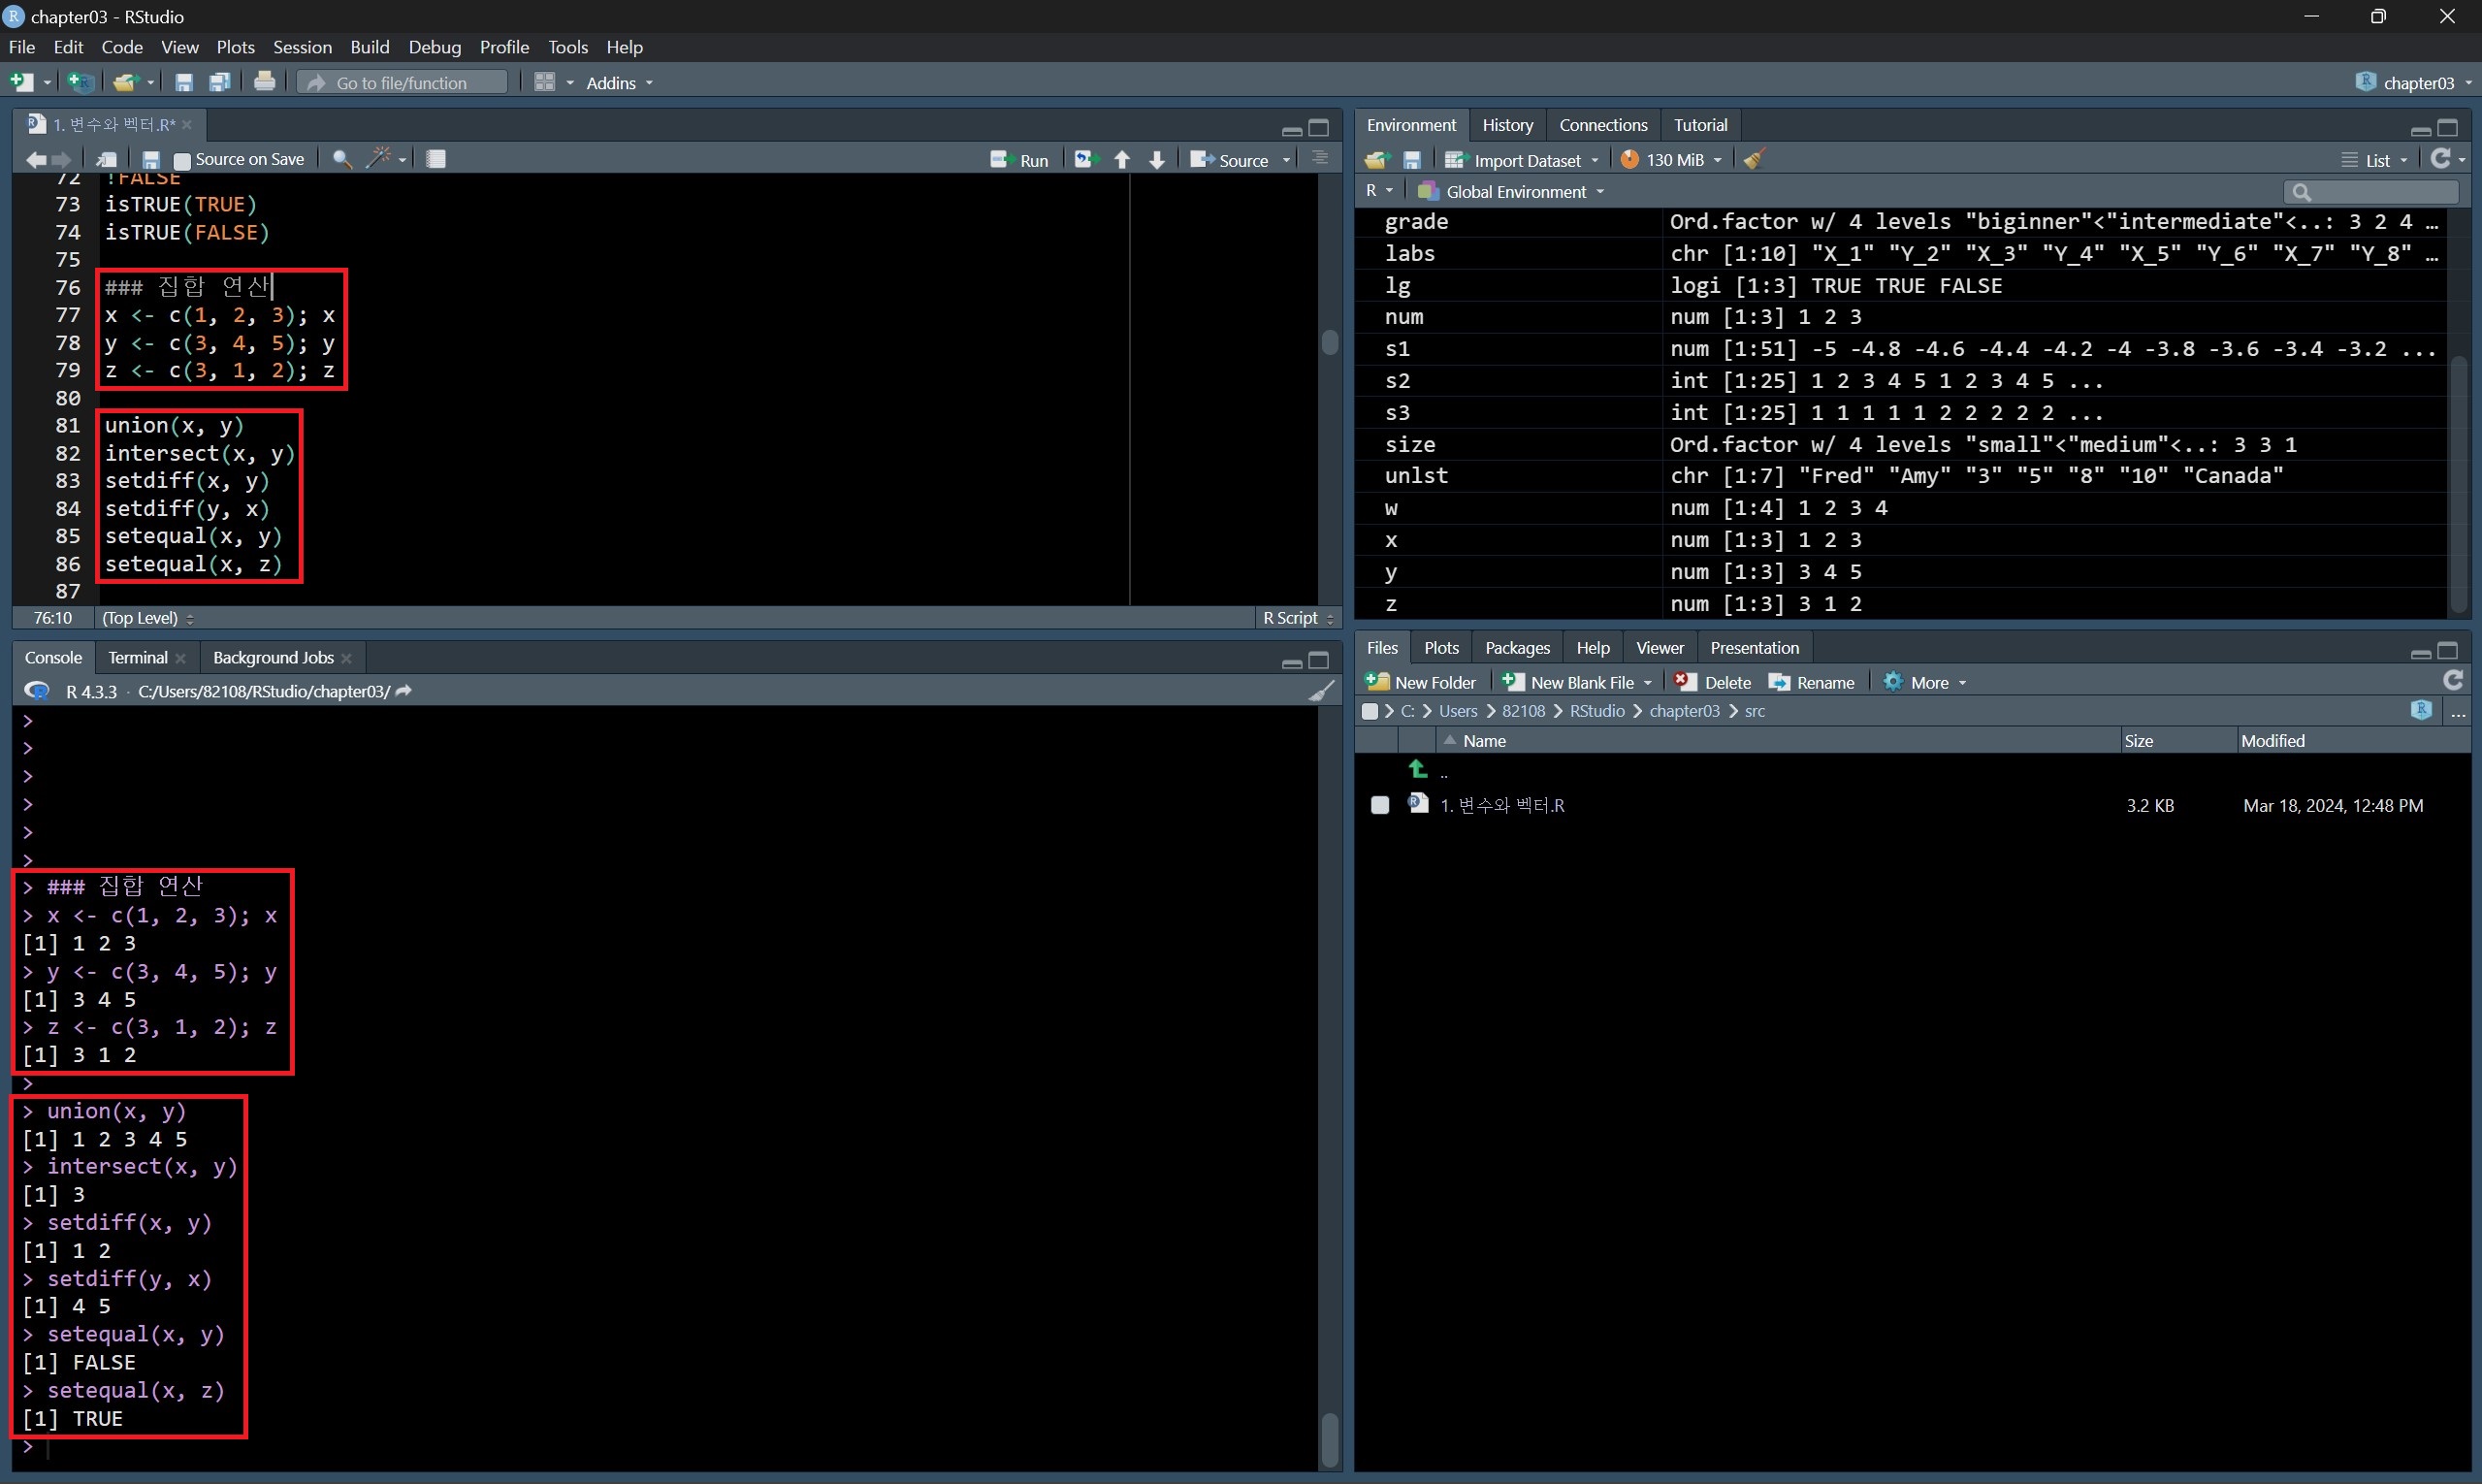Image resolution: width=2482 pixels, height=1484 pixels.
Task: Click the re-run previous code region icon
Action: tap(1086, 160)
